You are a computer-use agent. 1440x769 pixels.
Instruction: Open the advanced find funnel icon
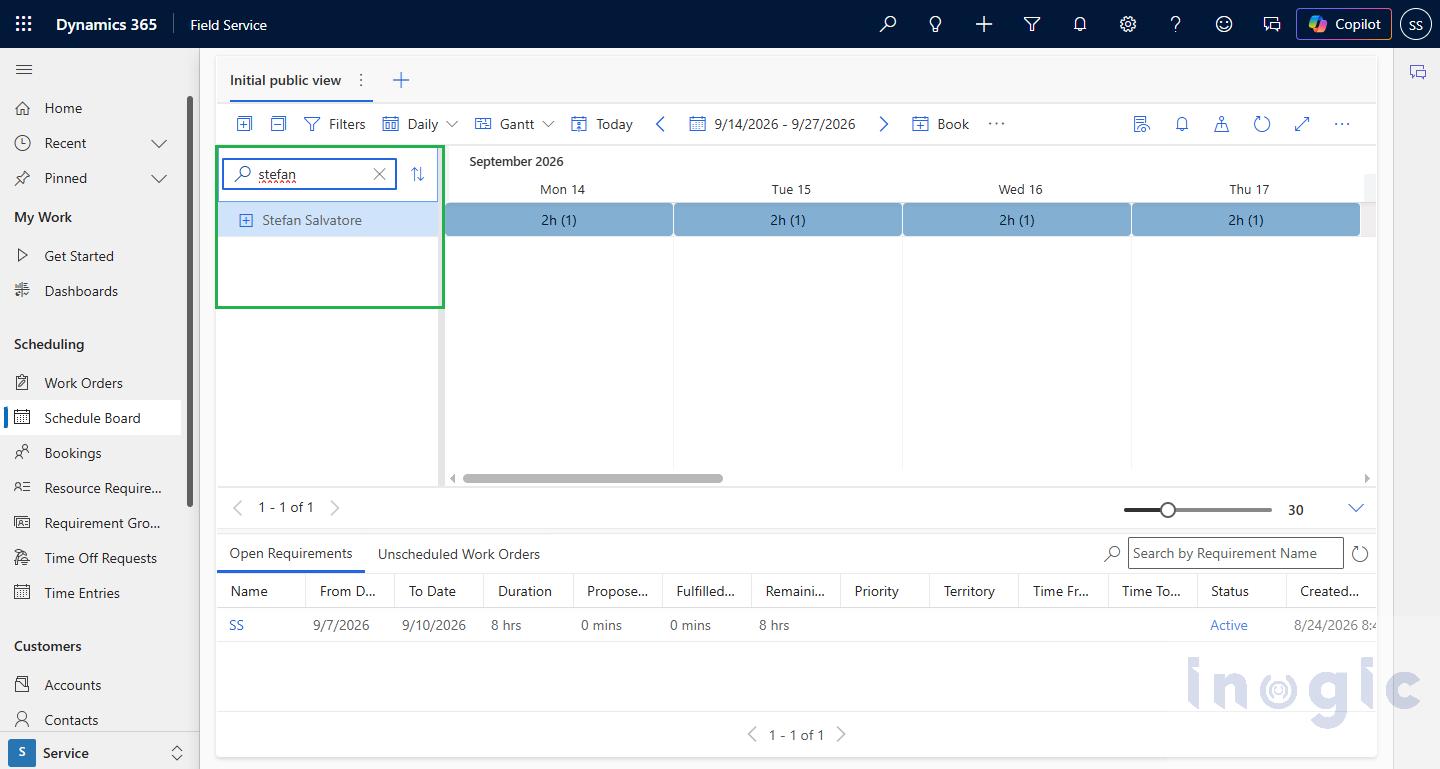pos(1032,24)
